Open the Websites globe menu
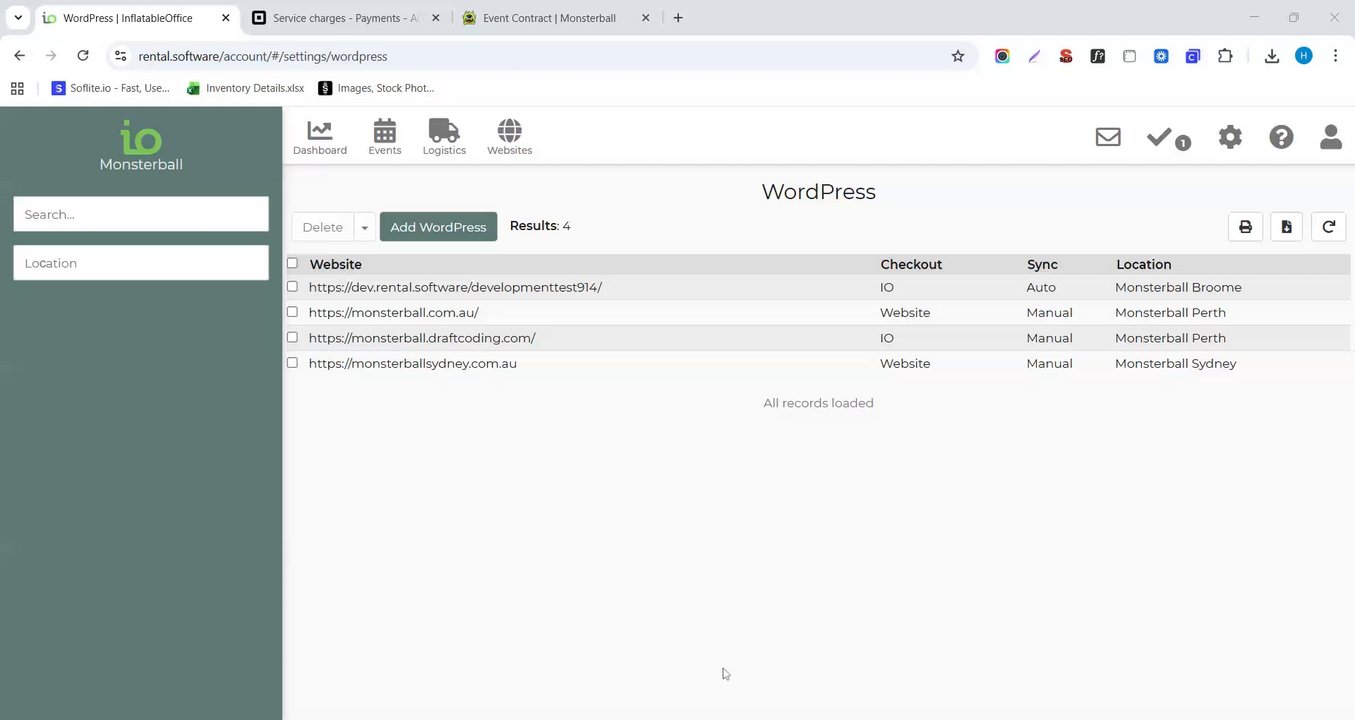 coord(509,137)
